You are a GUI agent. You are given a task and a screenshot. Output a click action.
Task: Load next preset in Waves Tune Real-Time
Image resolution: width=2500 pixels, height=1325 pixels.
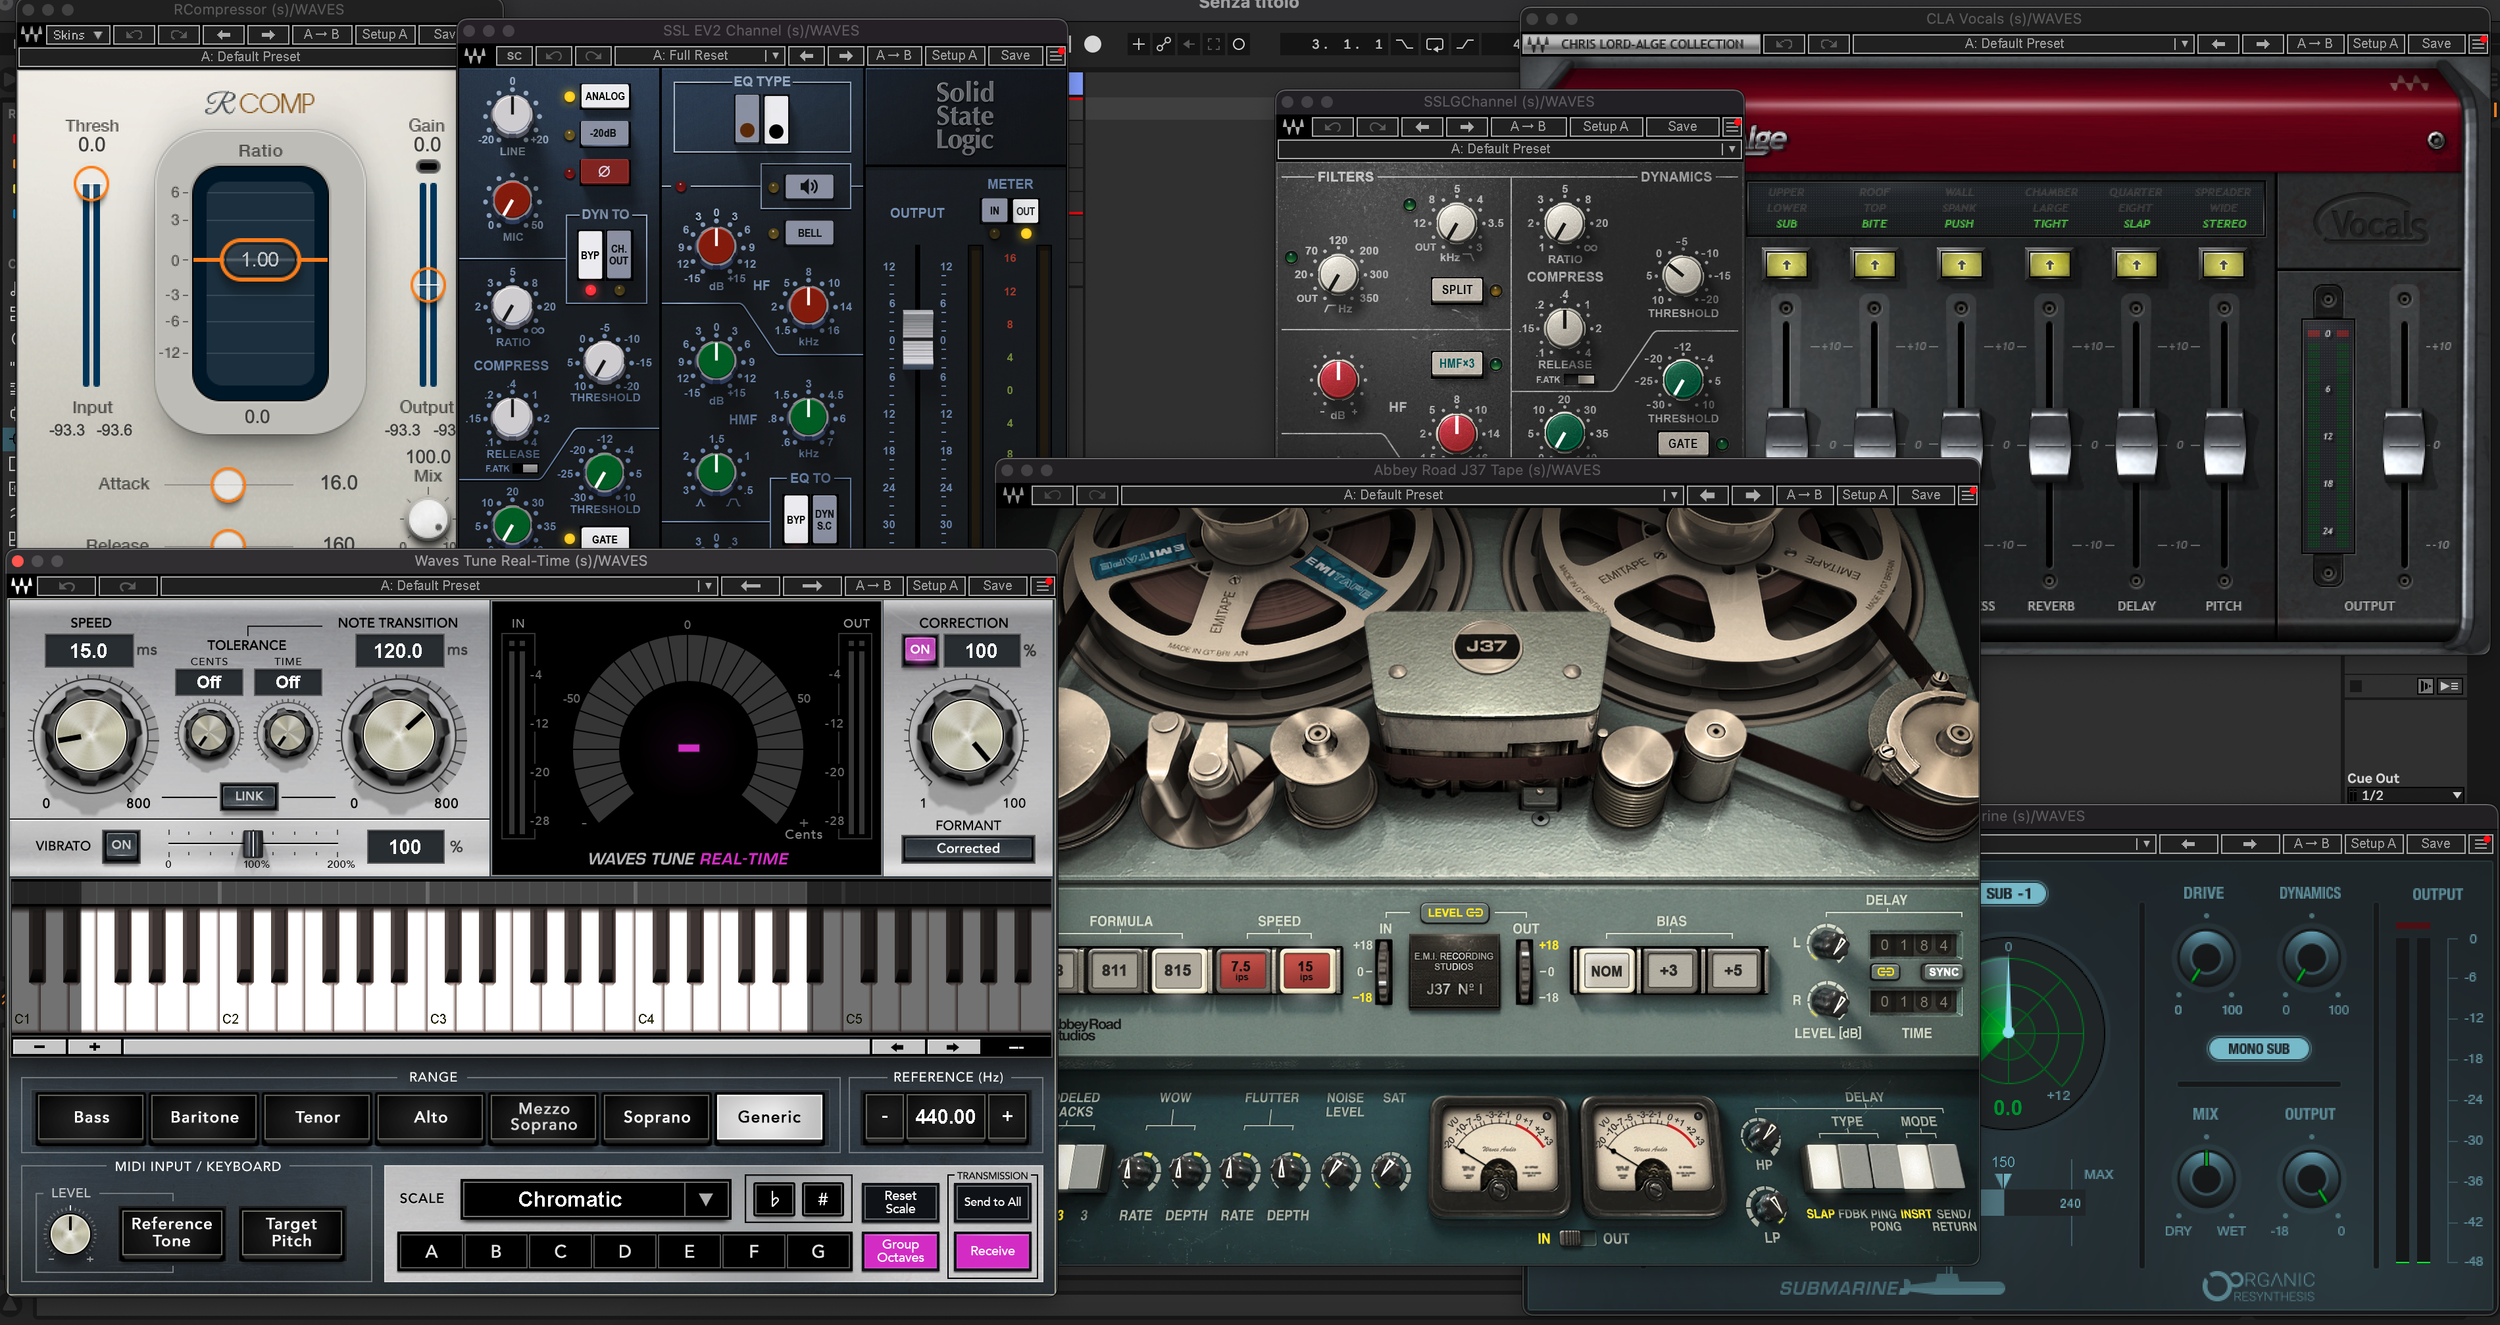(812, 586)
